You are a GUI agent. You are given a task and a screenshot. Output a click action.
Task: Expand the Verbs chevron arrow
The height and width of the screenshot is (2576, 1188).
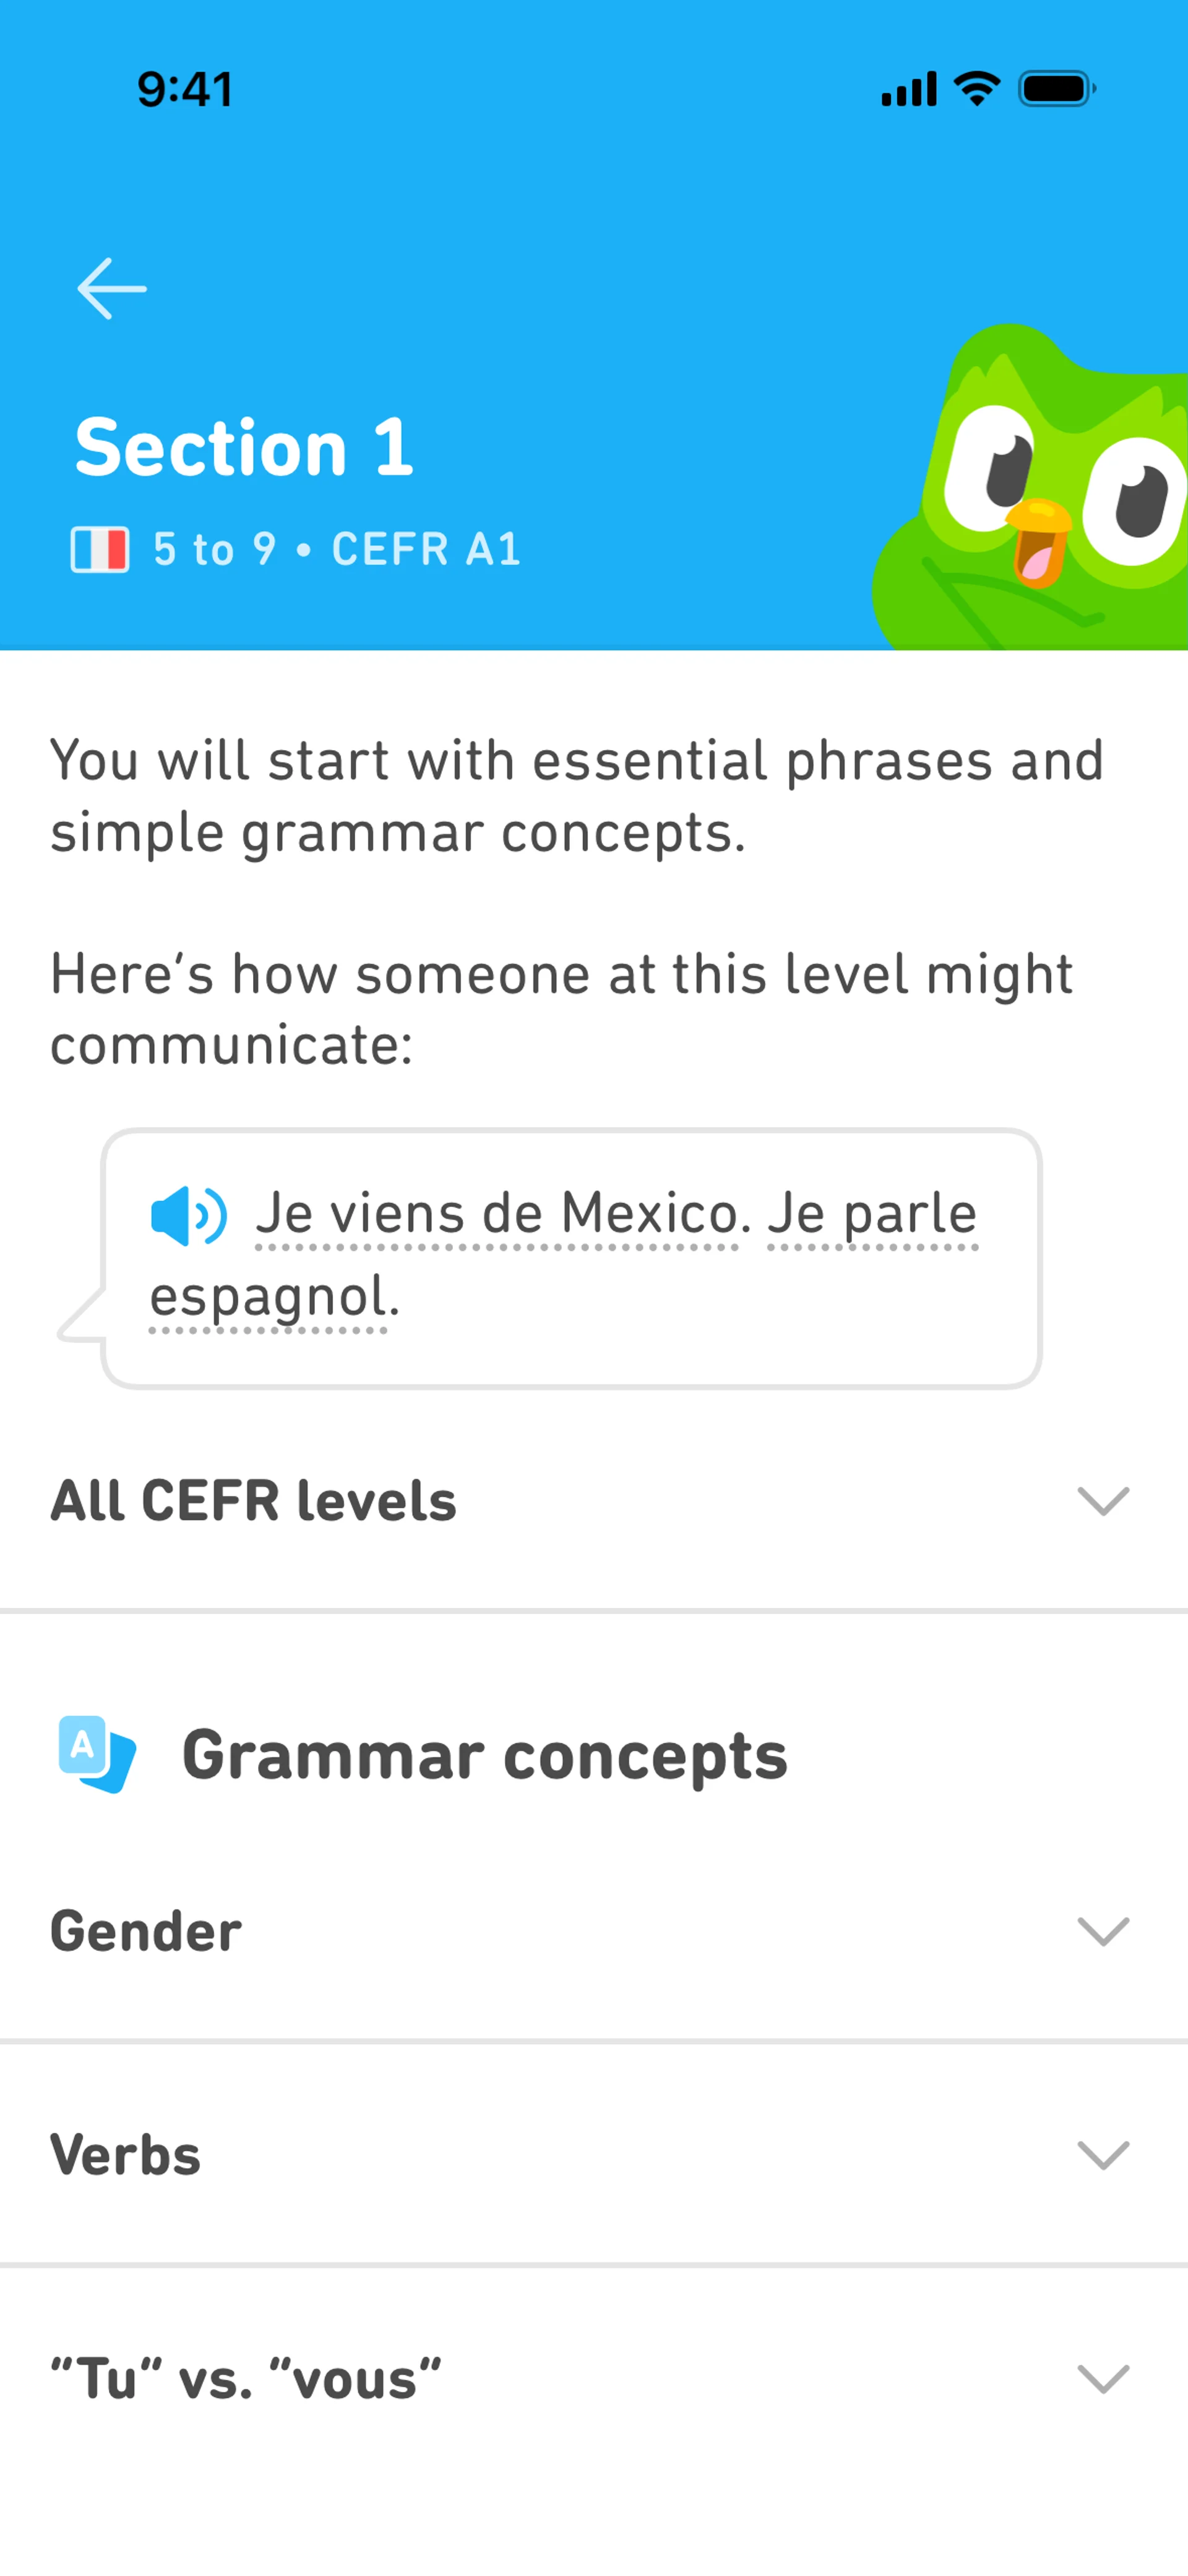[1103, 2155]
